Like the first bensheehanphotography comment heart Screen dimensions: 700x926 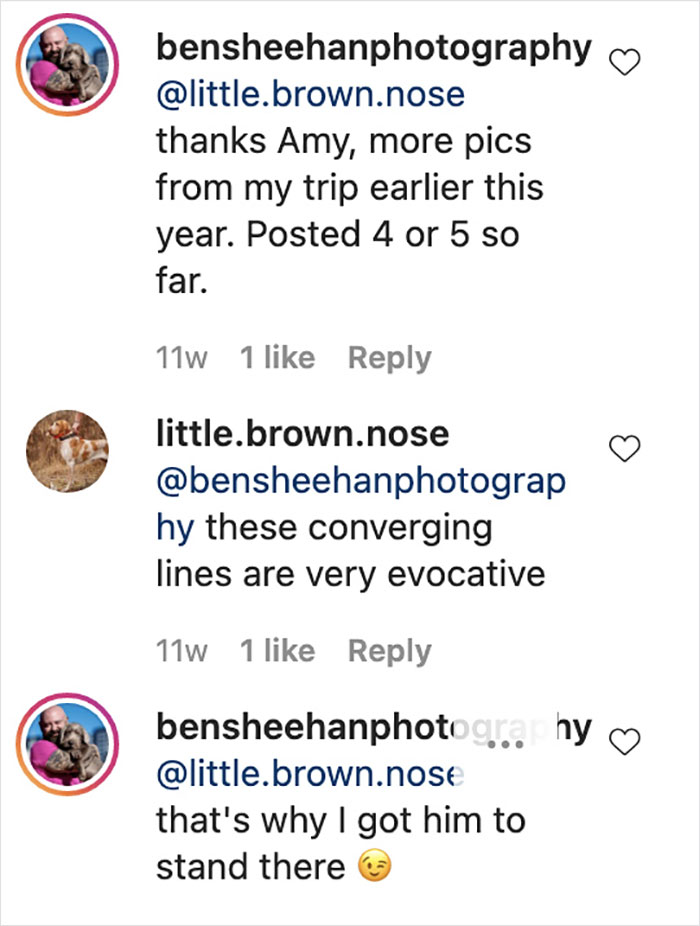tap(624, 61)
